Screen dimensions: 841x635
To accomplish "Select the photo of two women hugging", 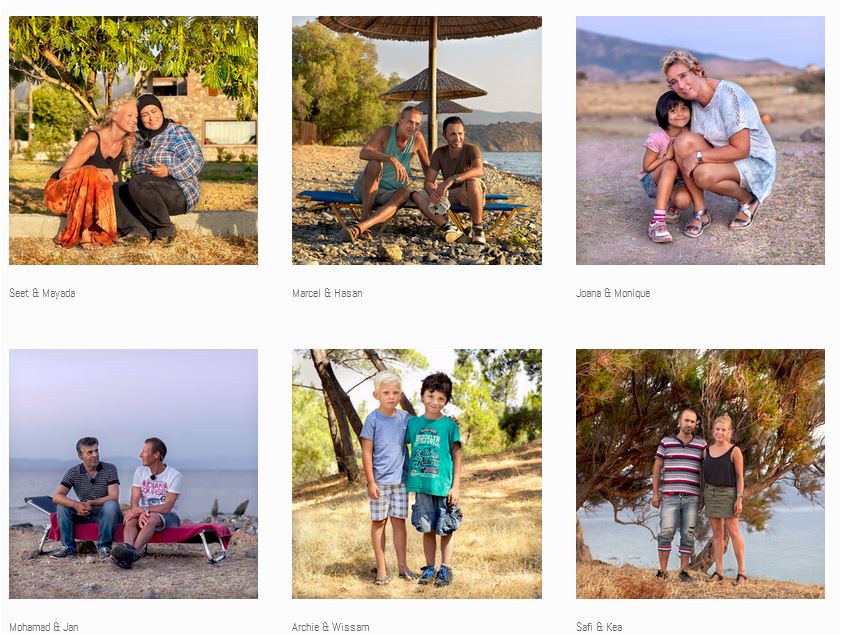I will (133, 140).
